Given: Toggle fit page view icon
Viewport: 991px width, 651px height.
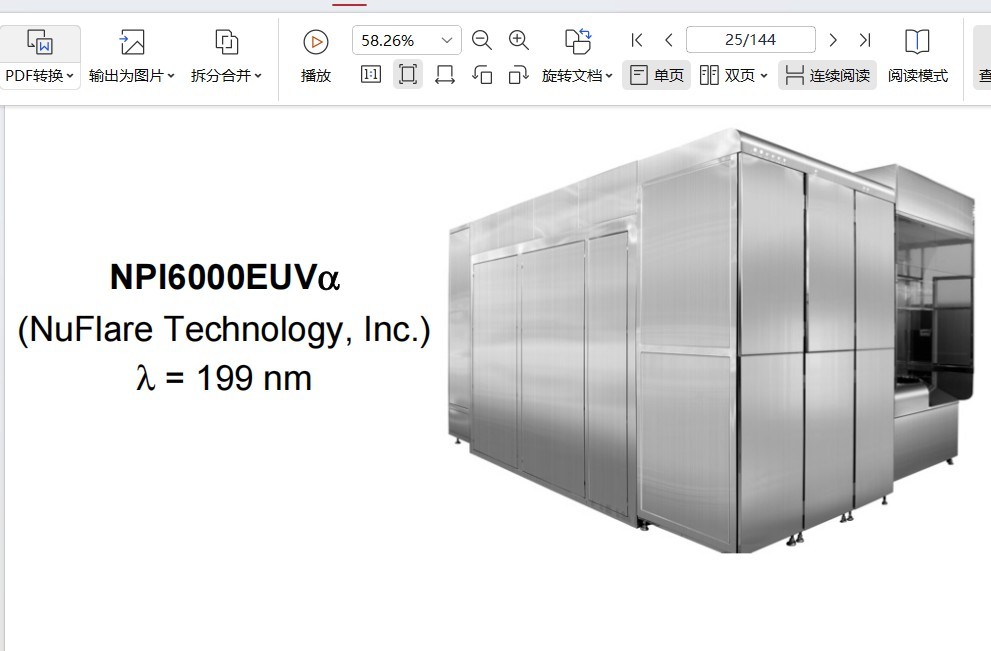Looking at the screenshot, I should (408, 75).
